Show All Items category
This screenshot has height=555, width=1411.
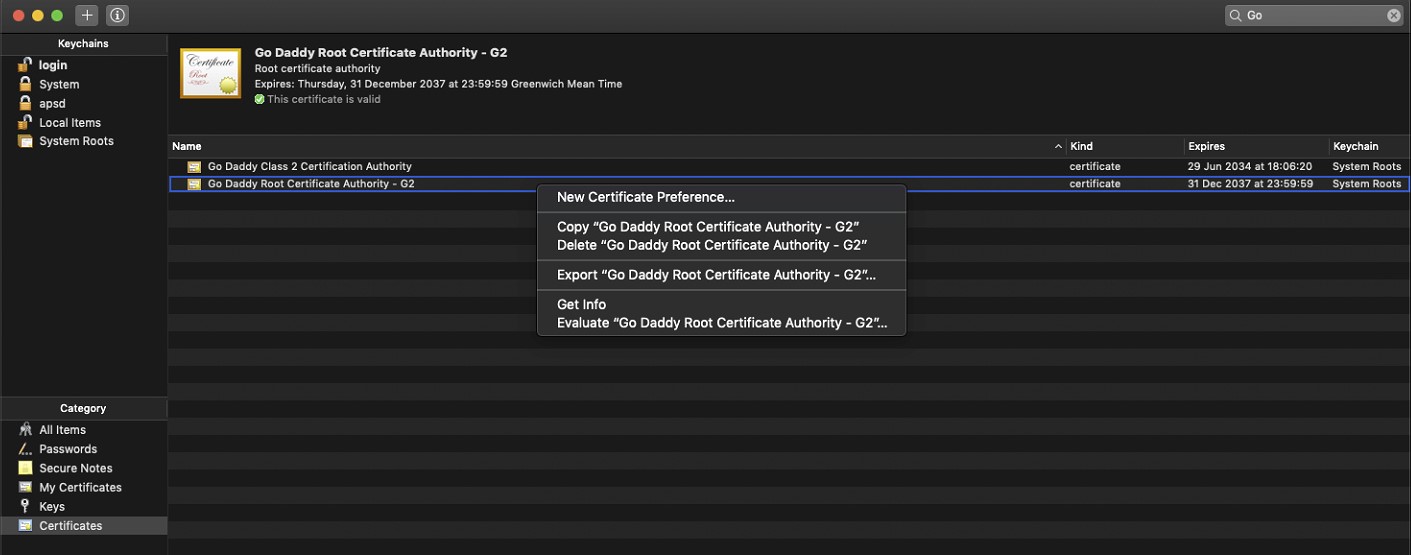(62, 430)
